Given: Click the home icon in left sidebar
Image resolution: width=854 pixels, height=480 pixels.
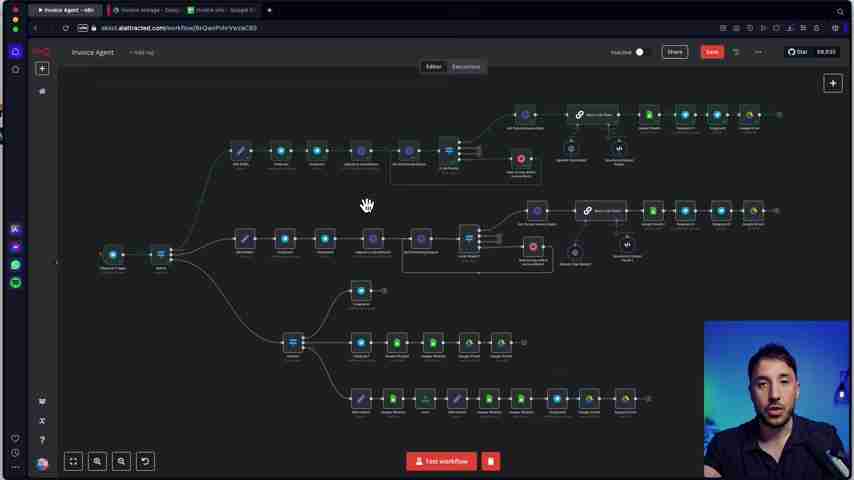Looking at the screenshot, I should pyautogui.click(x=42, y=91).
